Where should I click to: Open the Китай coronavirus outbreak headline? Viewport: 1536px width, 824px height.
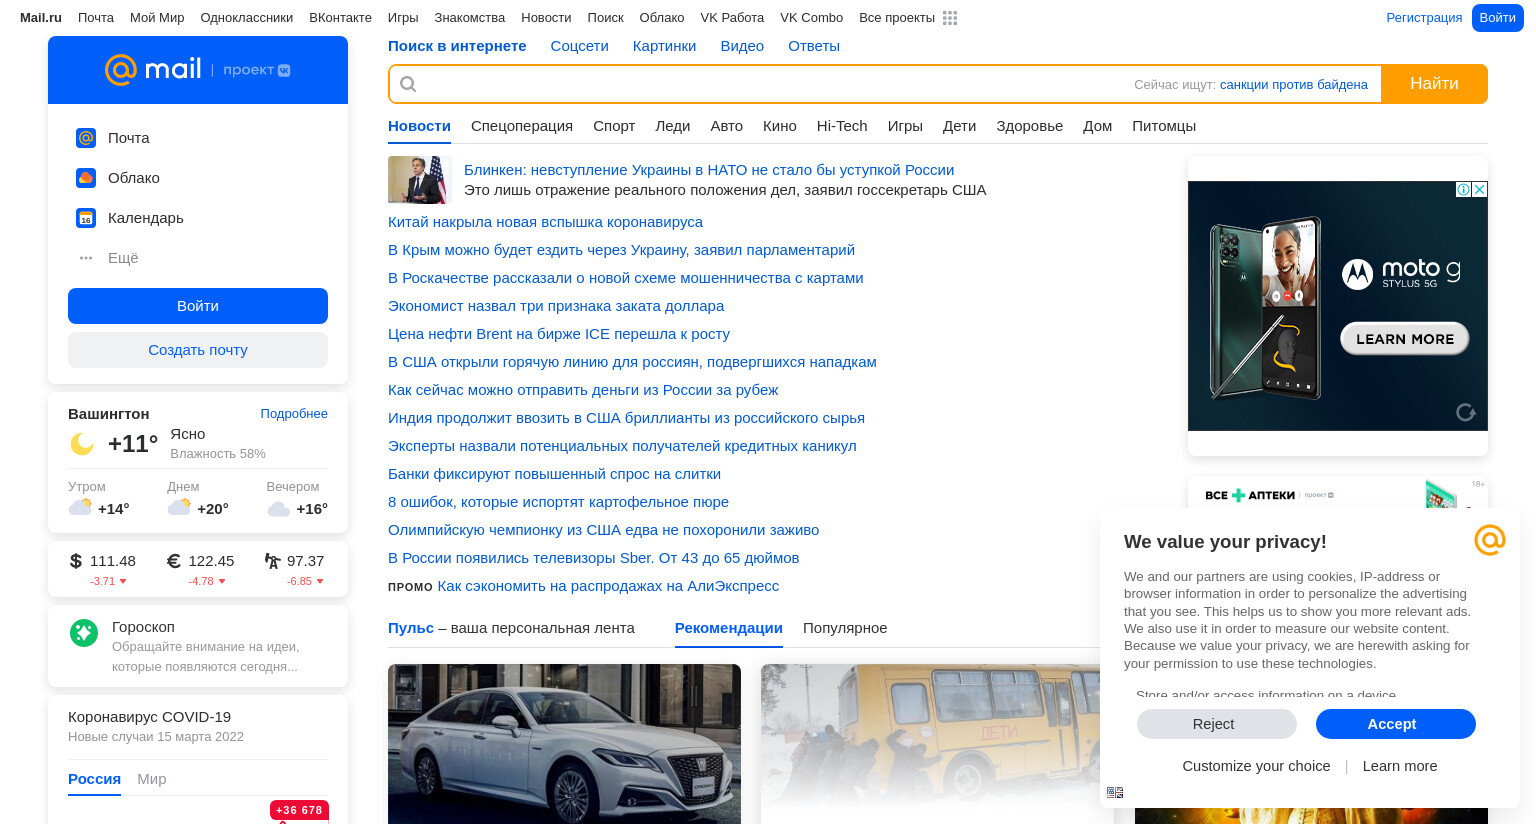545,222
